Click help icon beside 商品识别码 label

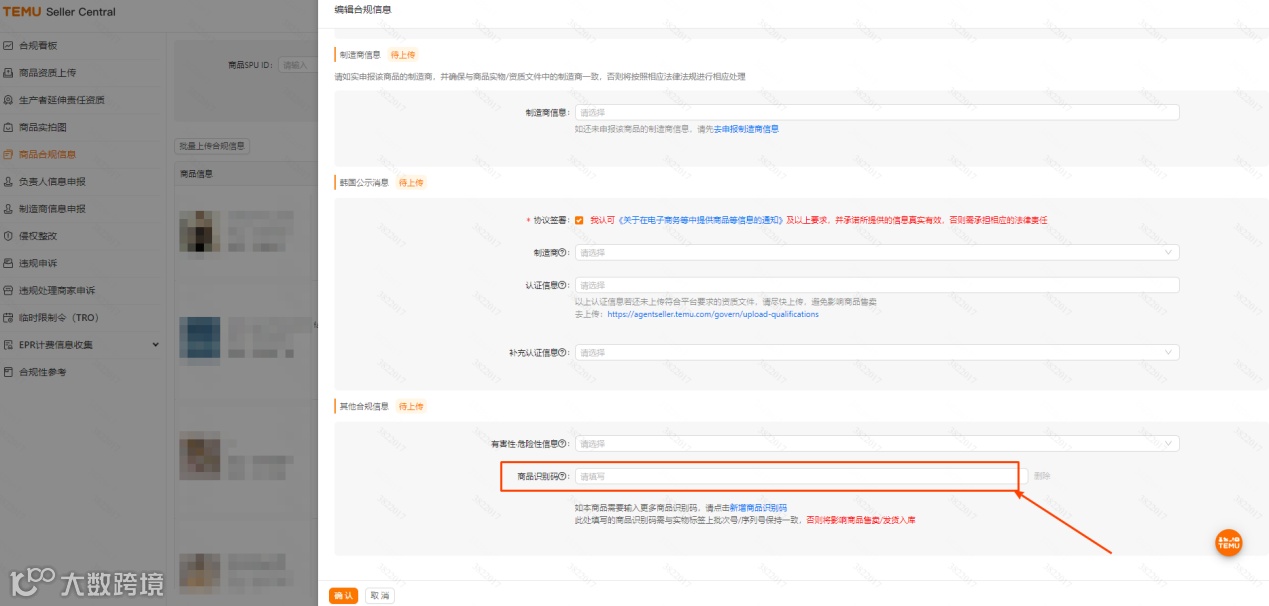point(564,476)
